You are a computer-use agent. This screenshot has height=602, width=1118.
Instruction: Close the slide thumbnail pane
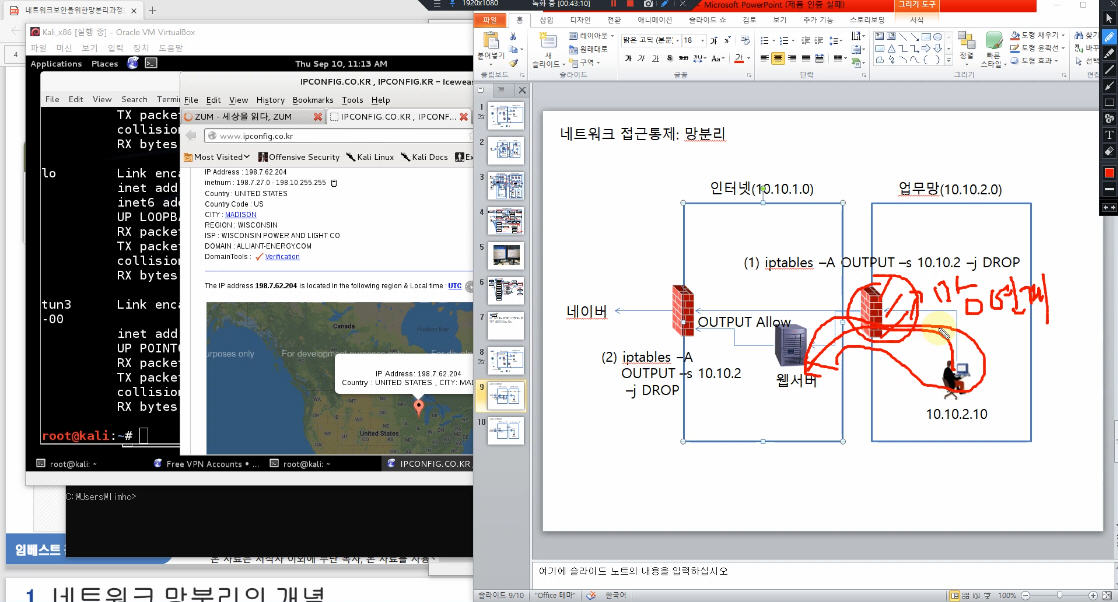[523, 91]
